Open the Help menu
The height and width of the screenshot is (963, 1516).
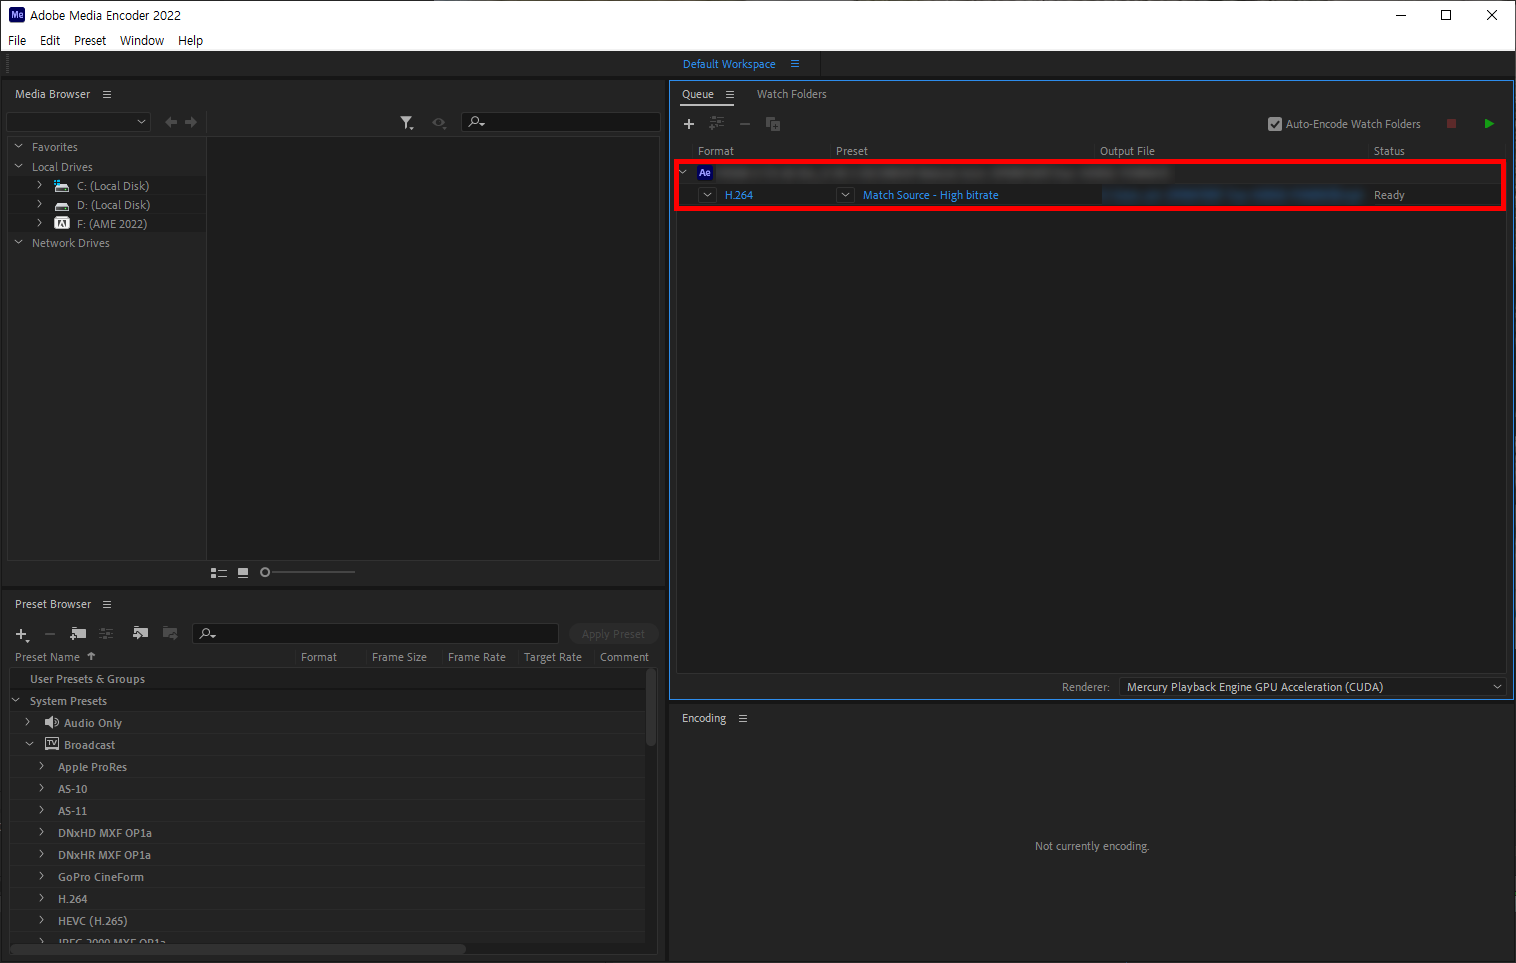tap(190, 41)
